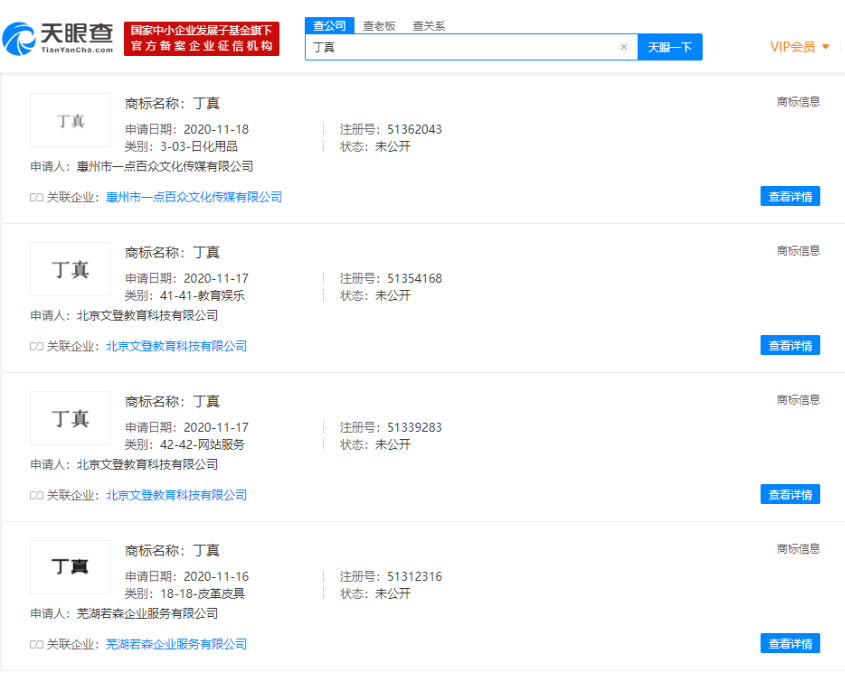Click 商标名称：丁真 title of 51362043 entry
Viewport: 845px width, 676px height.
pyautogui.click(x=172, y=104)
